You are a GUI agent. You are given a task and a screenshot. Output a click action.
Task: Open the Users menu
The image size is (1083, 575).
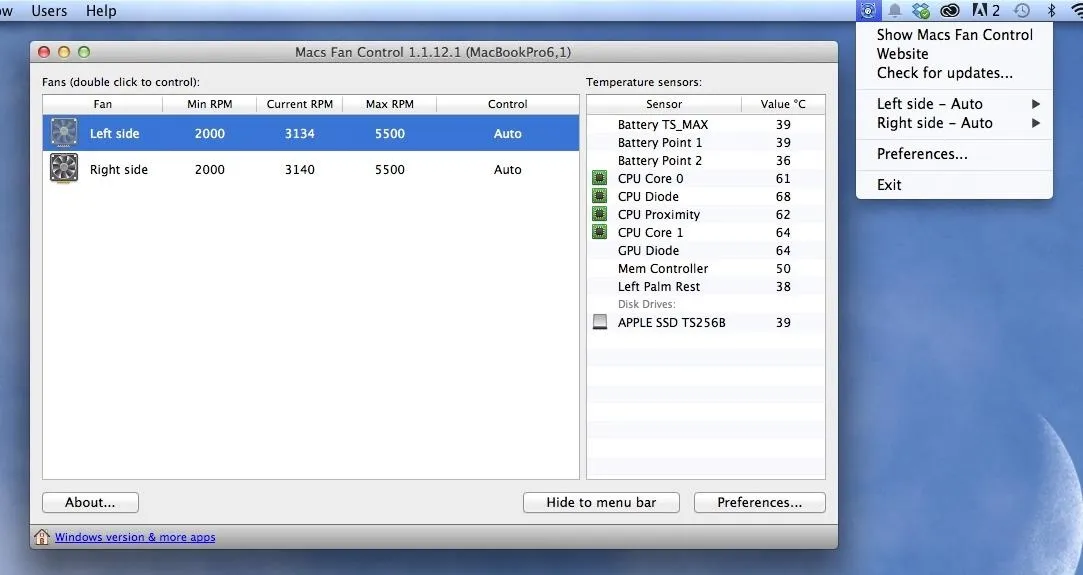pos(49,10)
